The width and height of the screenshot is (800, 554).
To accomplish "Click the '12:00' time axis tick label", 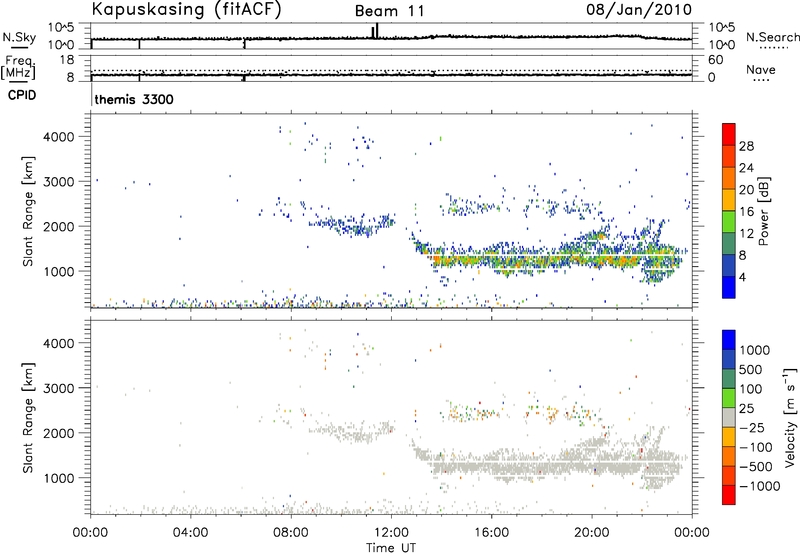I will (391, 533).
